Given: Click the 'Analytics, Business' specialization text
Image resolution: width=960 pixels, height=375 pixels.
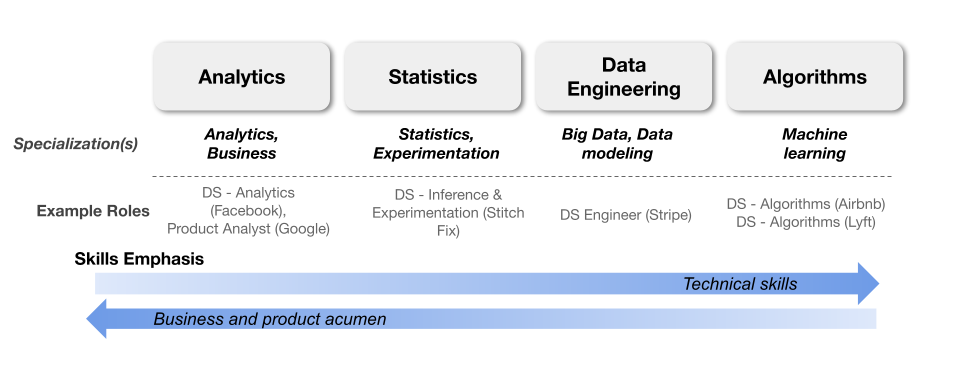Looking at the screenshot, I should coord(242,143).
